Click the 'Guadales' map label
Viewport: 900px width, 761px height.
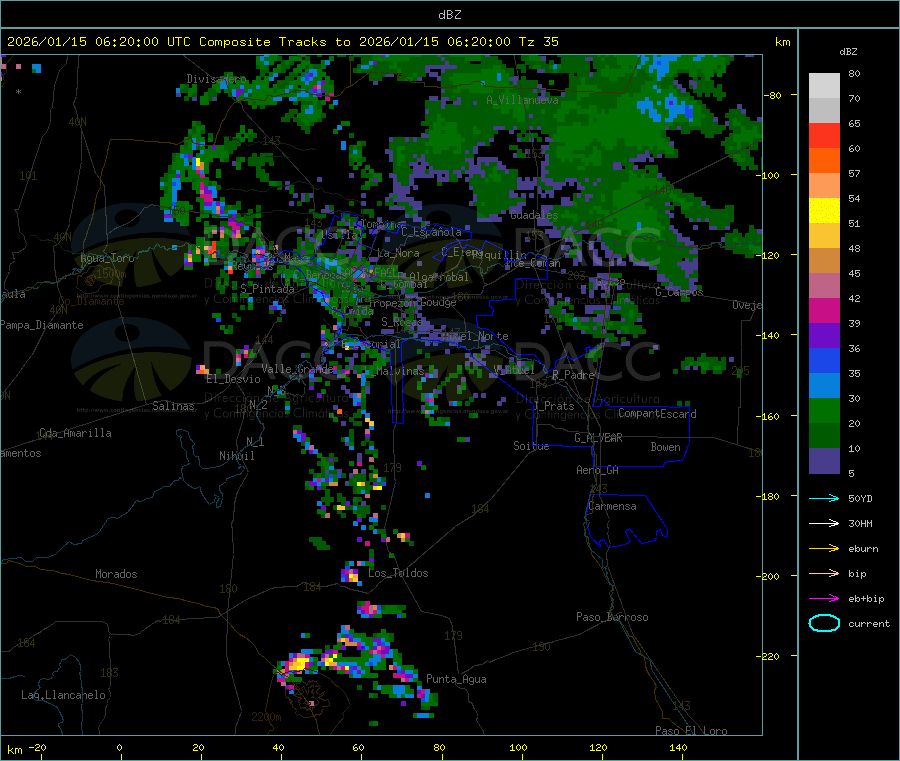tap(534, 215)
